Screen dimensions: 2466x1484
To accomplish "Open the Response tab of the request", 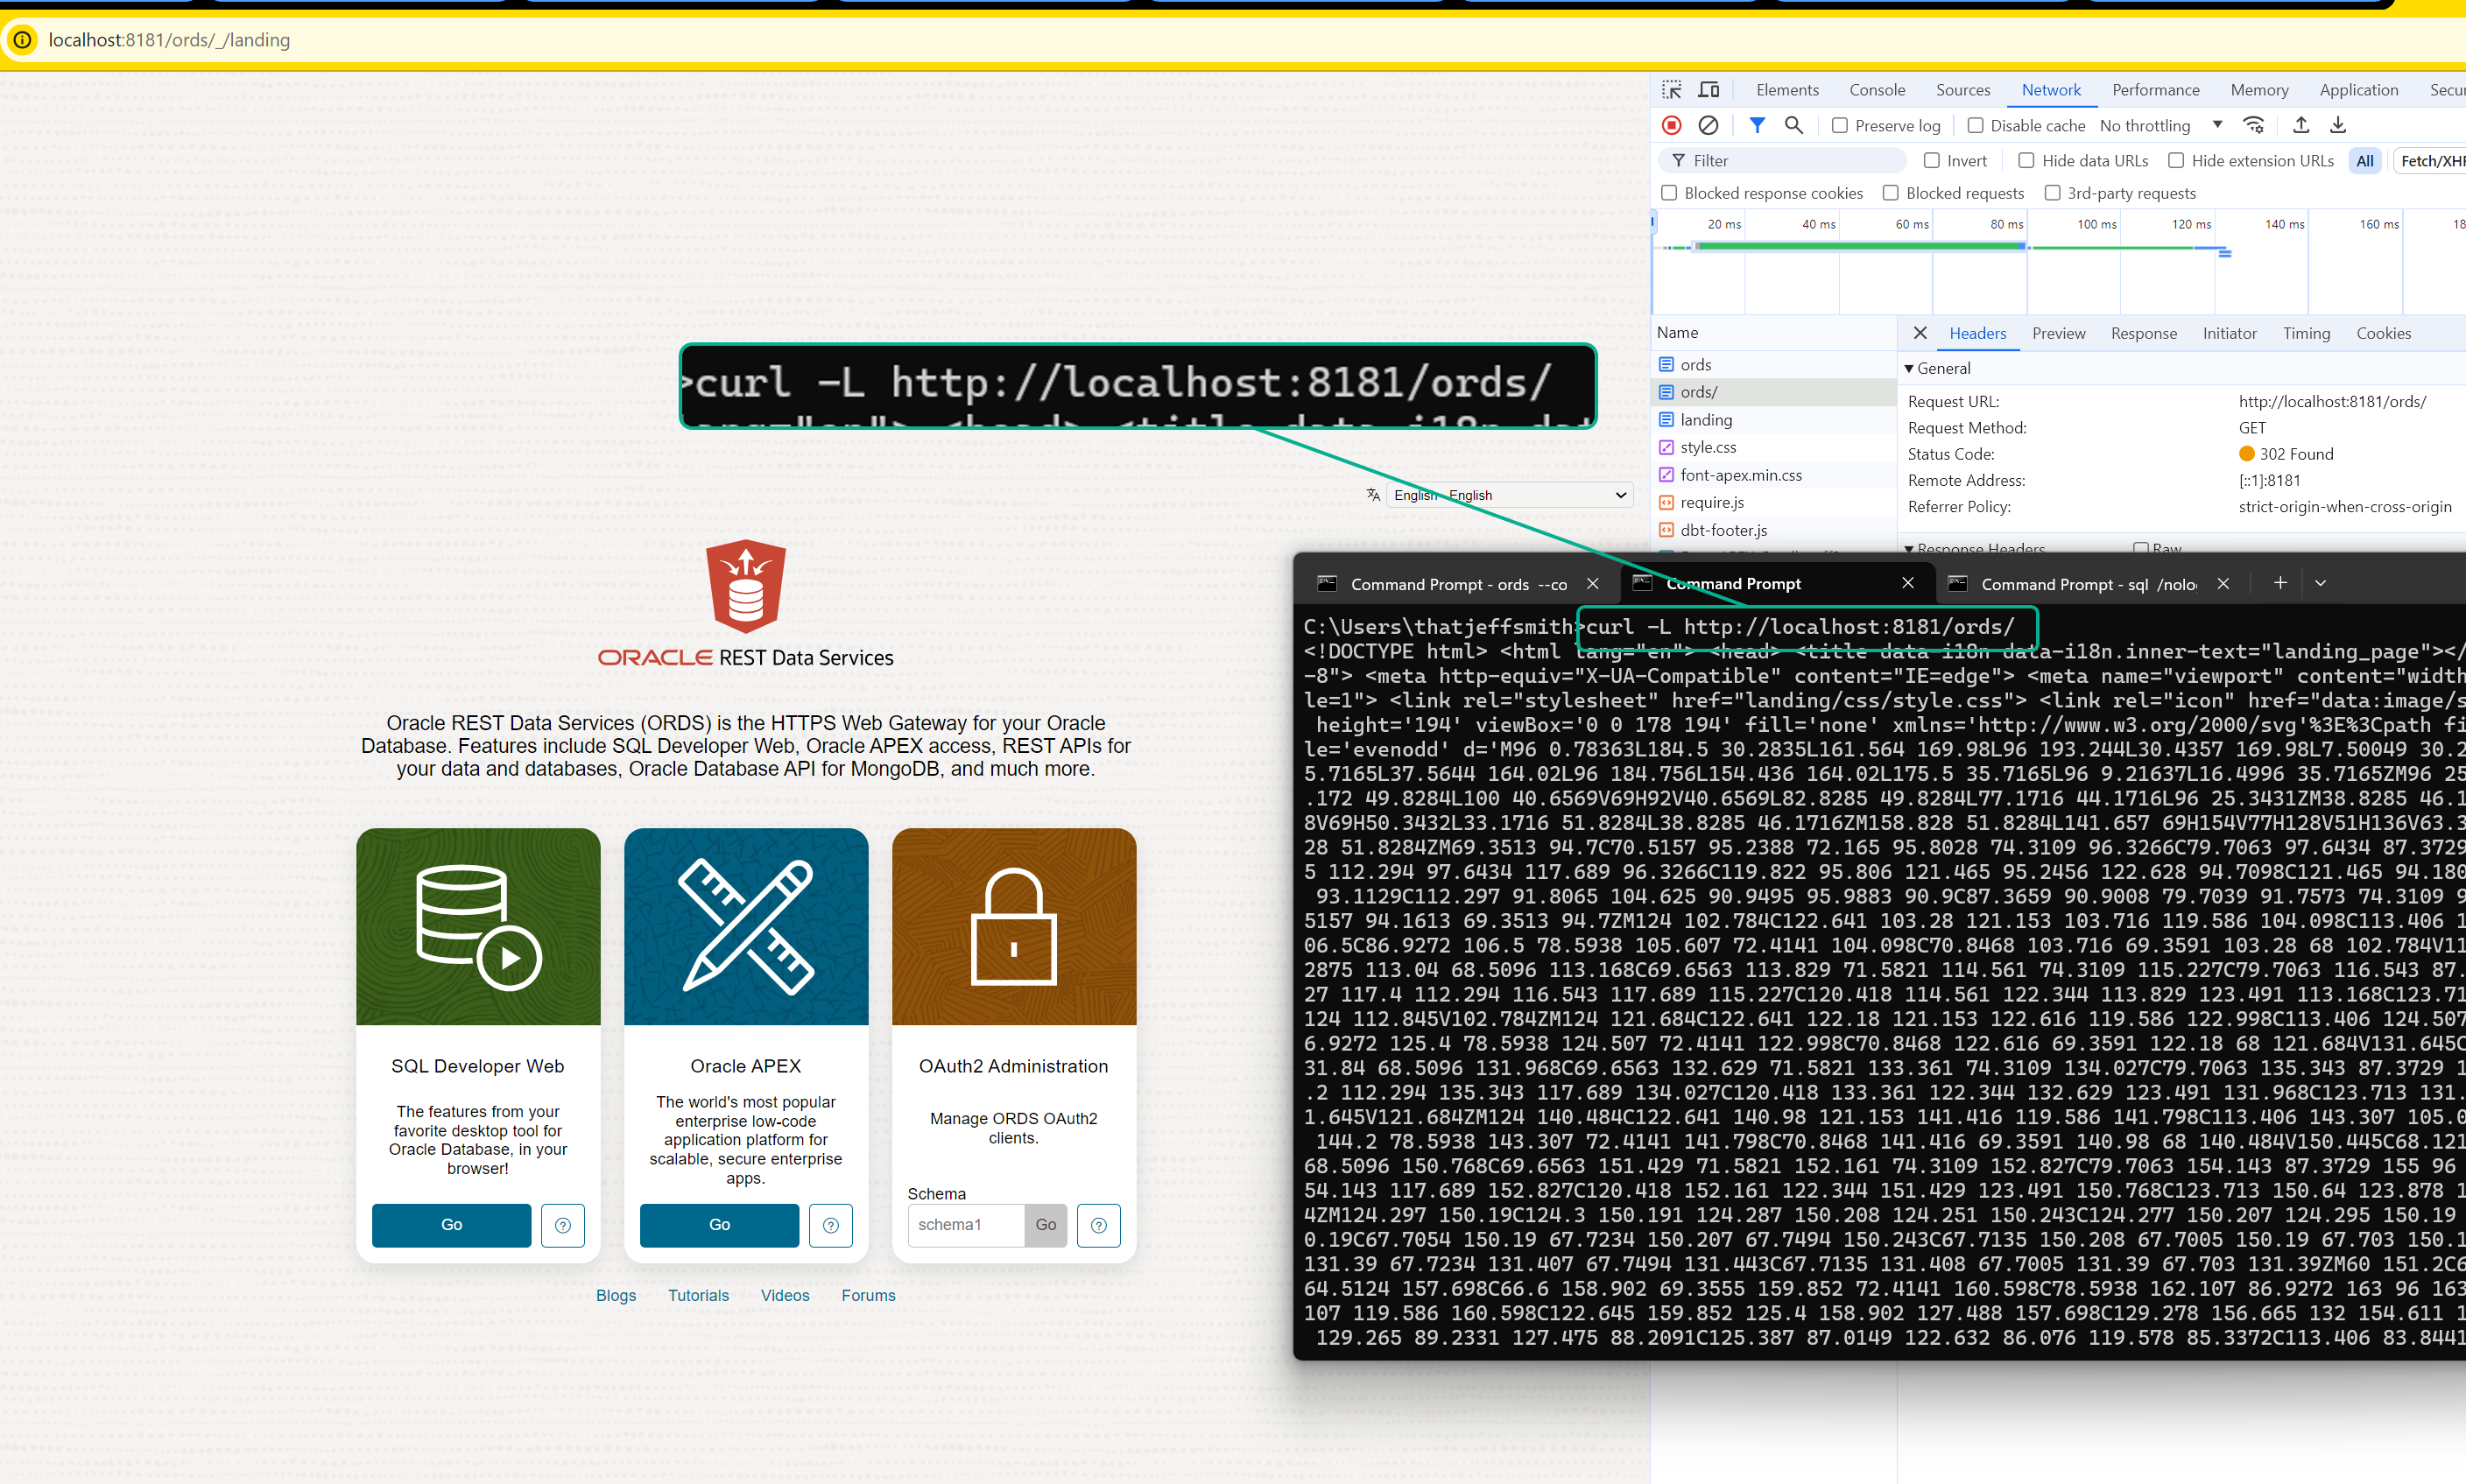I will (x=2143, y=333).
